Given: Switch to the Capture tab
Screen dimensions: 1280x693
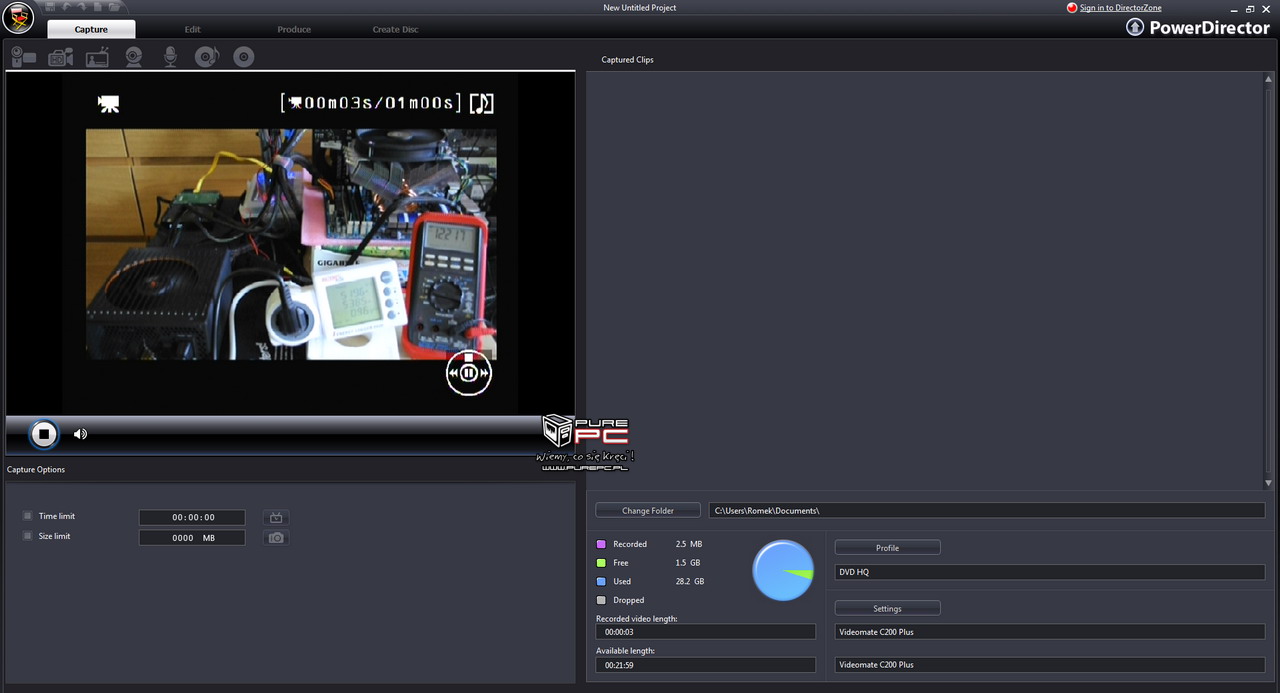Looking at the screenshot, I should coord(91,29).
